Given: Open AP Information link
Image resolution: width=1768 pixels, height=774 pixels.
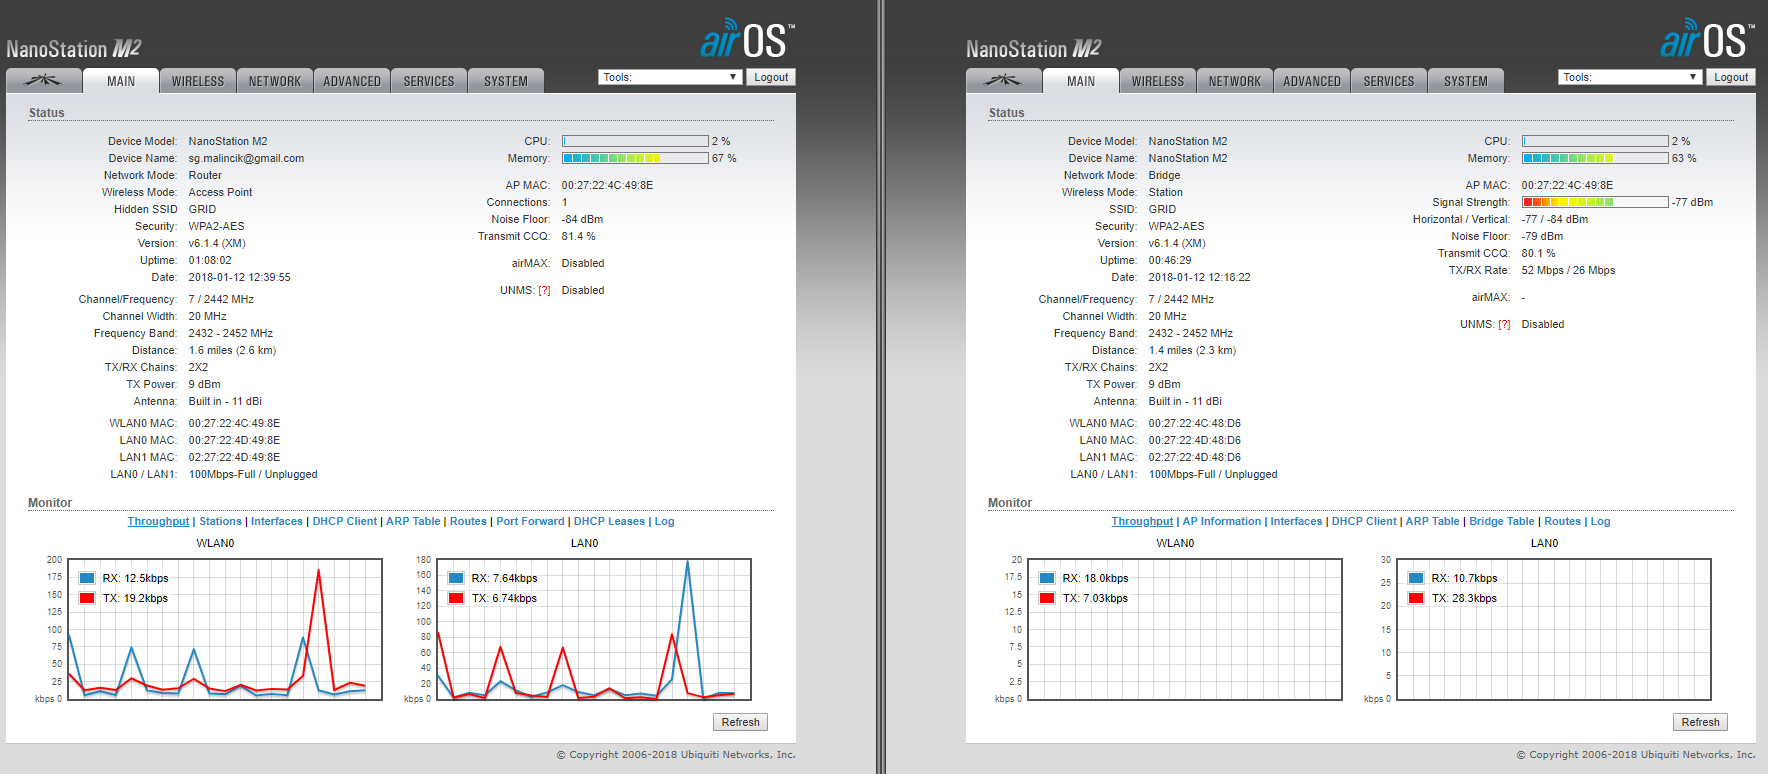Looking at the screenshot, I should pos(1222,522).
